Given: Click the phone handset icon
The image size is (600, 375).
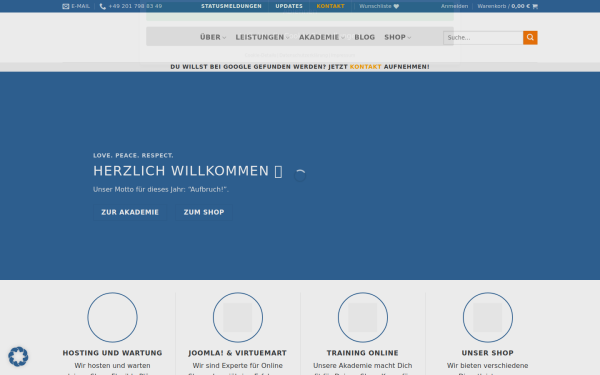Looking at the screenshot, I should click(103, 6).
